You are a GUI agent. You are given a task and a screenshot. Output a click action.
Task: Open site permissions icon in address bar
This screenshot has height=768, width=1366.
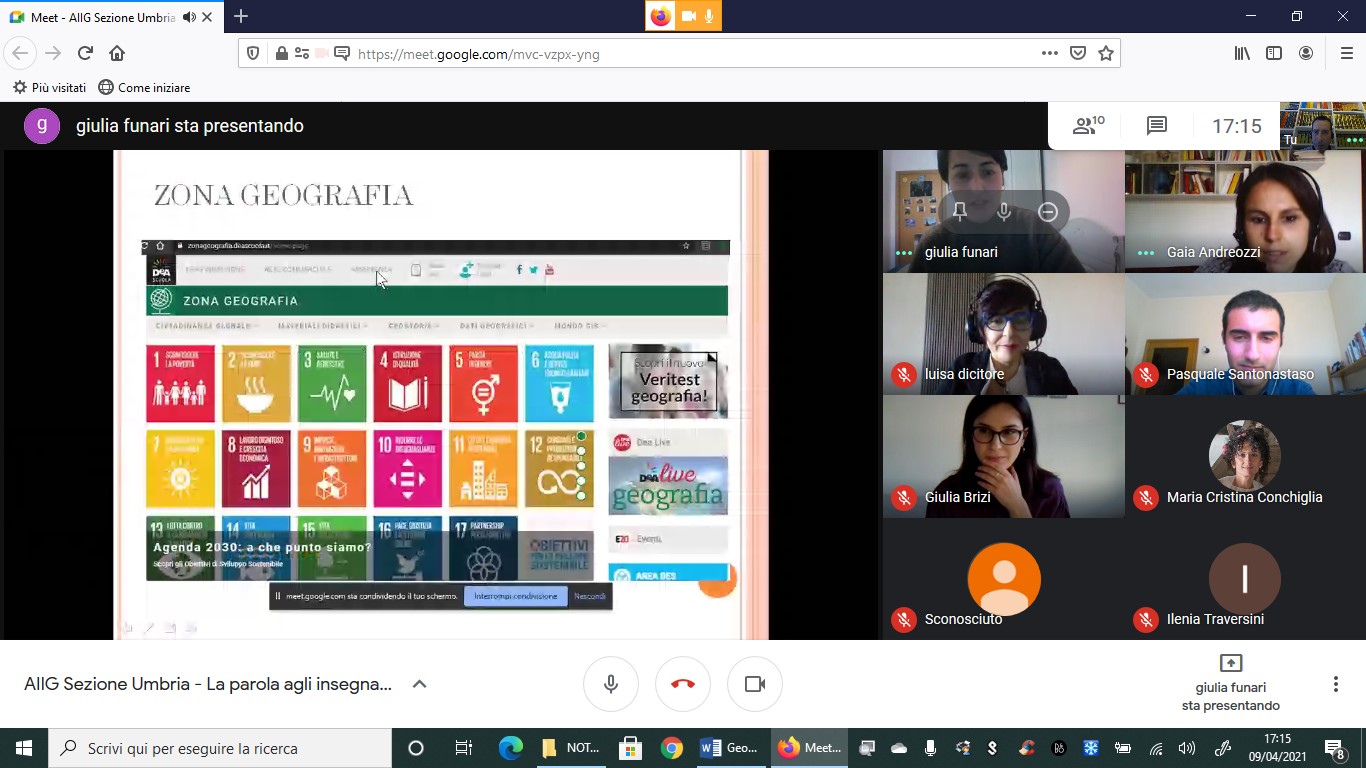(302, 54)
